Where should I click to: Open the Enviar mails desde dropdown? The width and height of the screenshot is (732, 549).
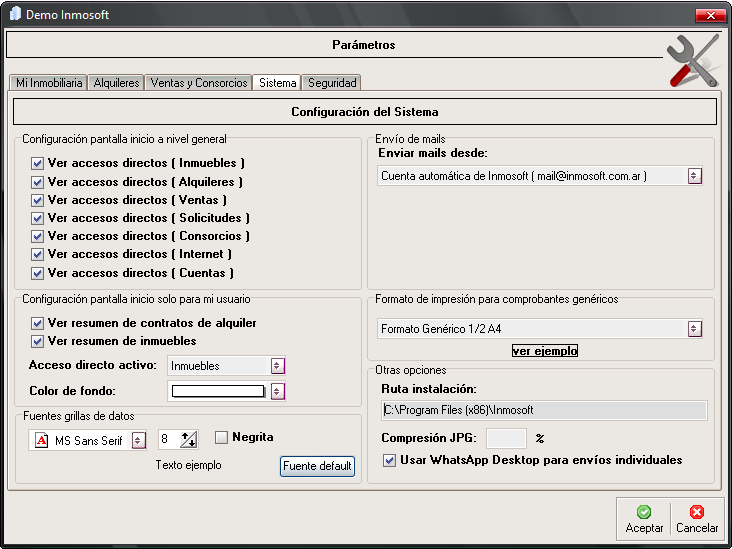pyautogui.click(x=694, y=176)
